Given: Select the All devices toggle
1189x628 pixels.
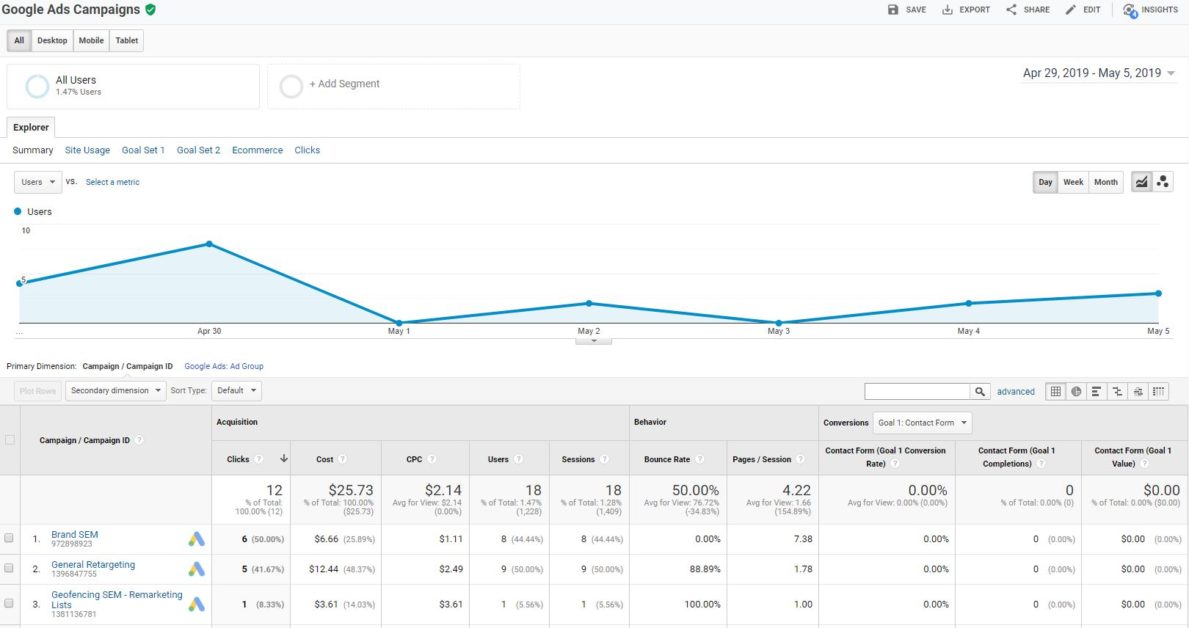Looking at the screenshot, I should pyautogui.click(x=19, y=41).
